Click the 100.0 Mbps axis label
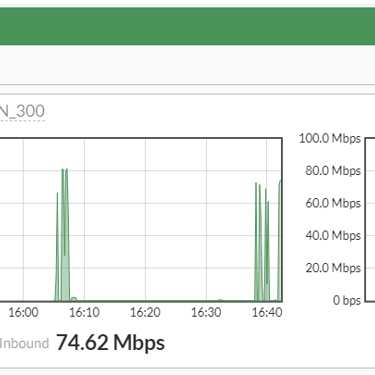The height and width of the screenshot is (375, 375). pos(330,138)
